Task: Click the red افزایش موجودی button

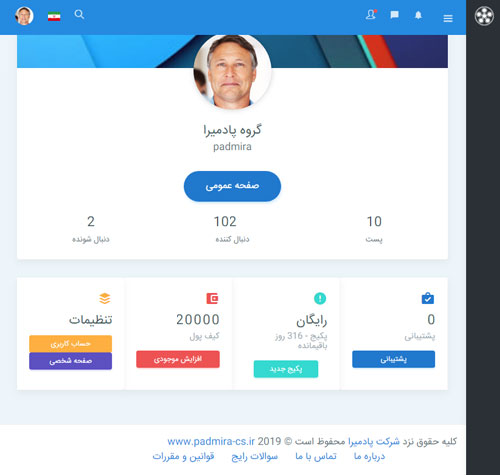Action: [x=178, y=359]
